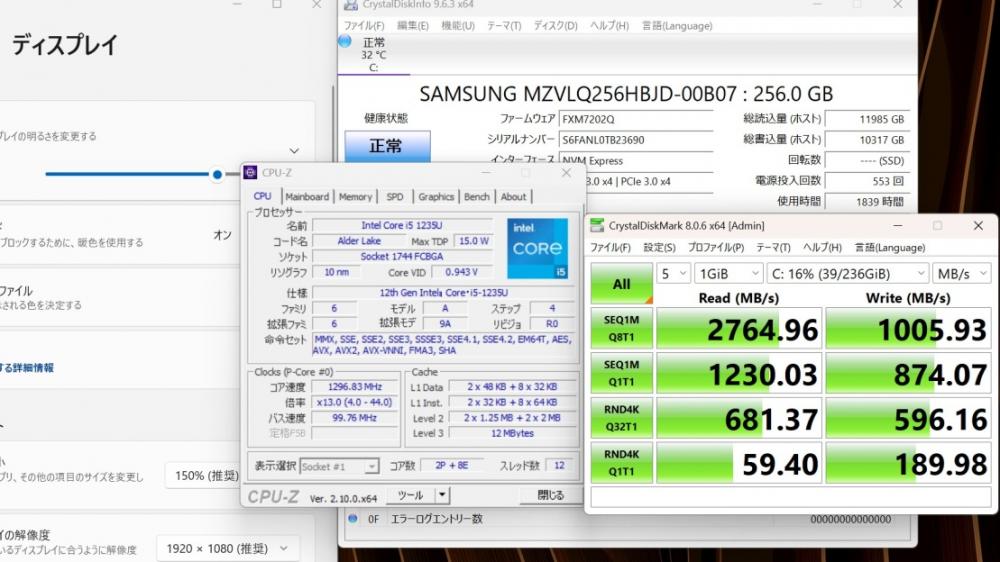
Task: Open 言語(Language) menu in CrystalDiskMark
Action: click(x=890, y=248)
